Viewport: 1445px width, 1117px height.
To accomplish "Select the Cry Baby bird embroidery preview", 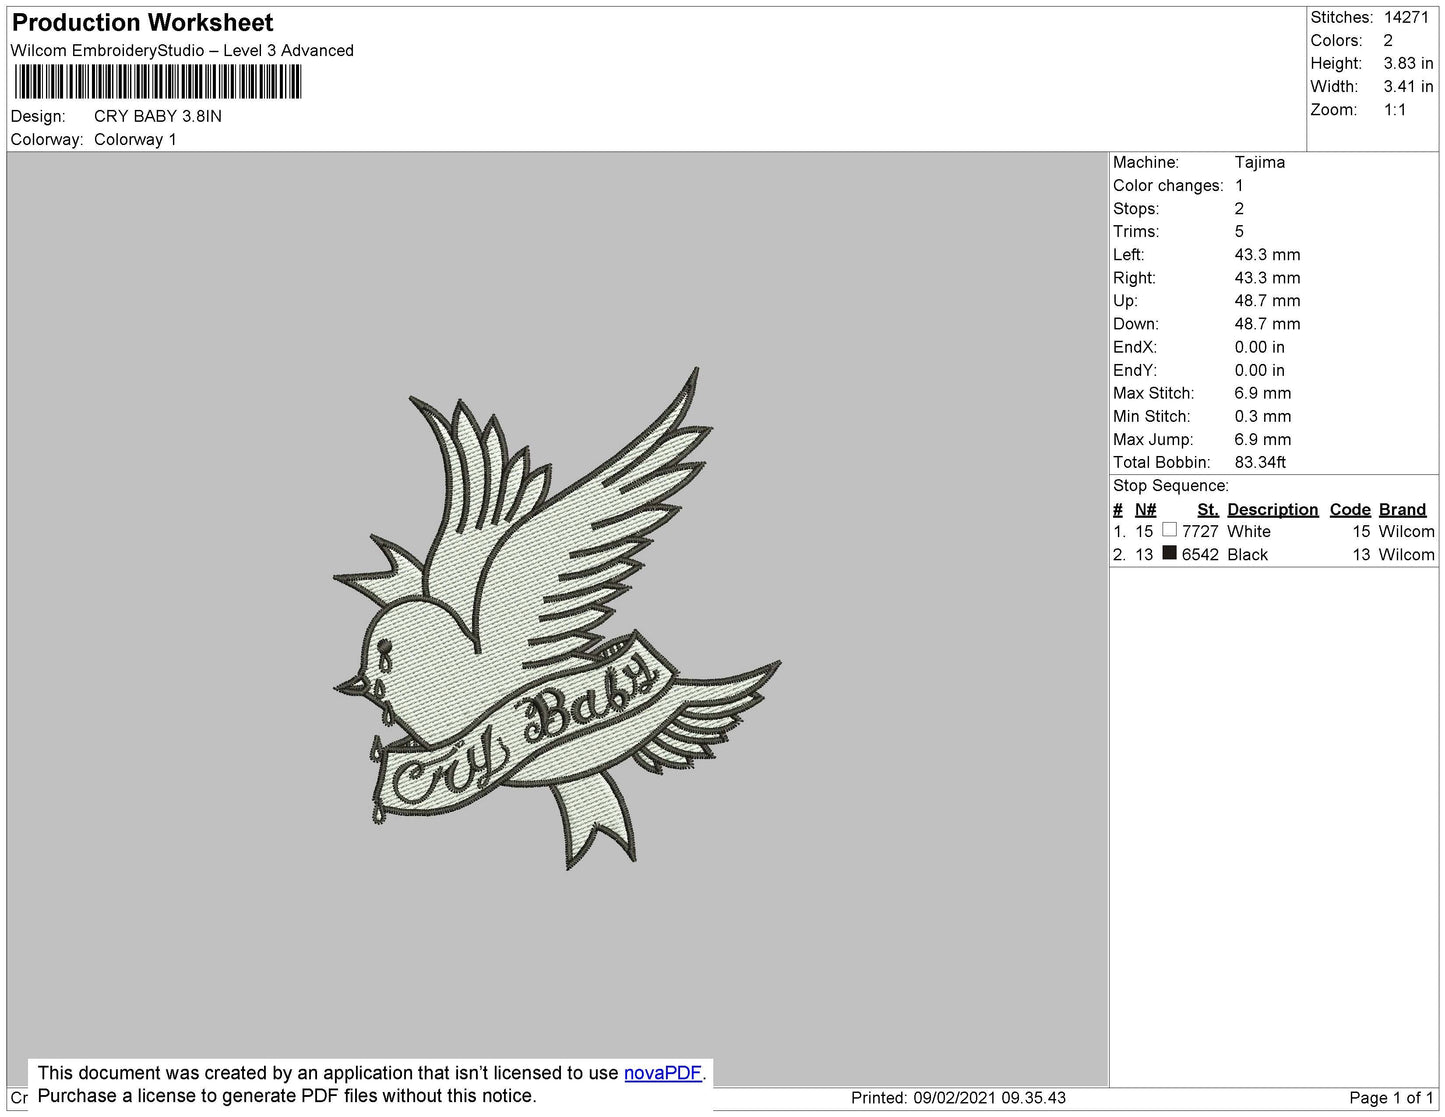I will (x=557, y=618).
